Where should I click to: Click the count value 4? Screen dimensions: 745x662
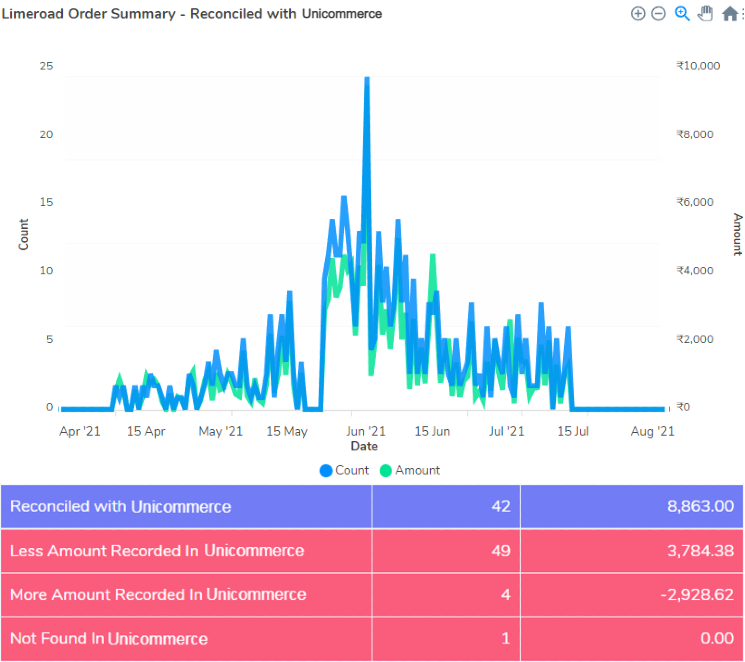tap(506, 595)
